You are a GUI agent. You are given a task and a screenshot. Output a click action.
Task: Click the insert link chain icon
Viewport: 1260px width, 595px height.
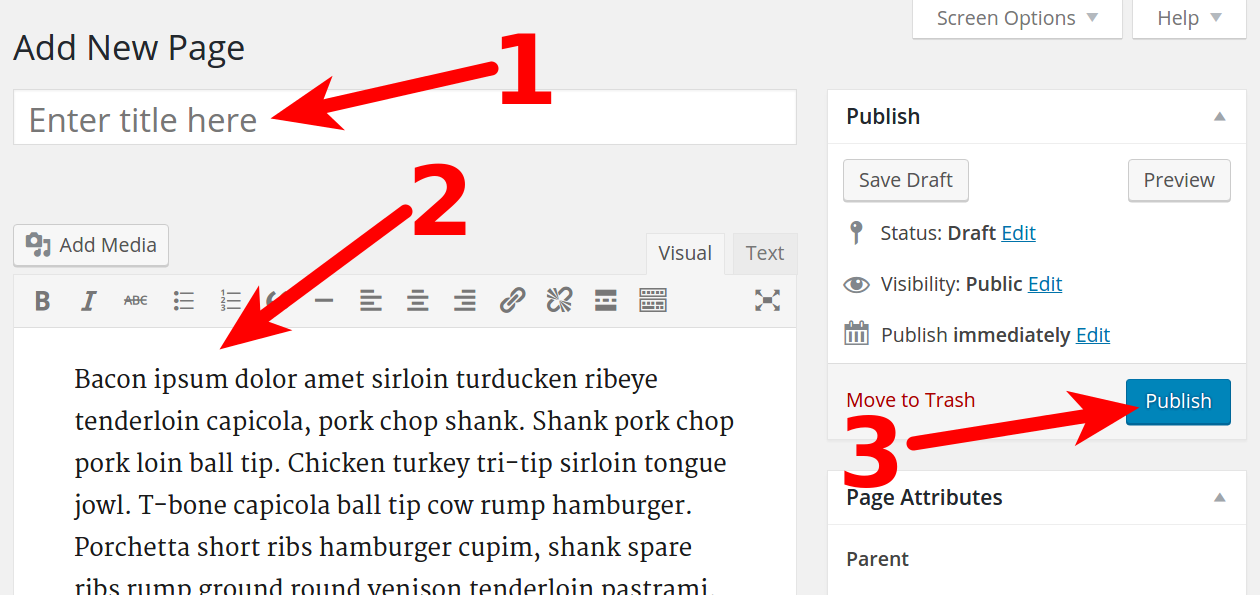coord(512,300)
